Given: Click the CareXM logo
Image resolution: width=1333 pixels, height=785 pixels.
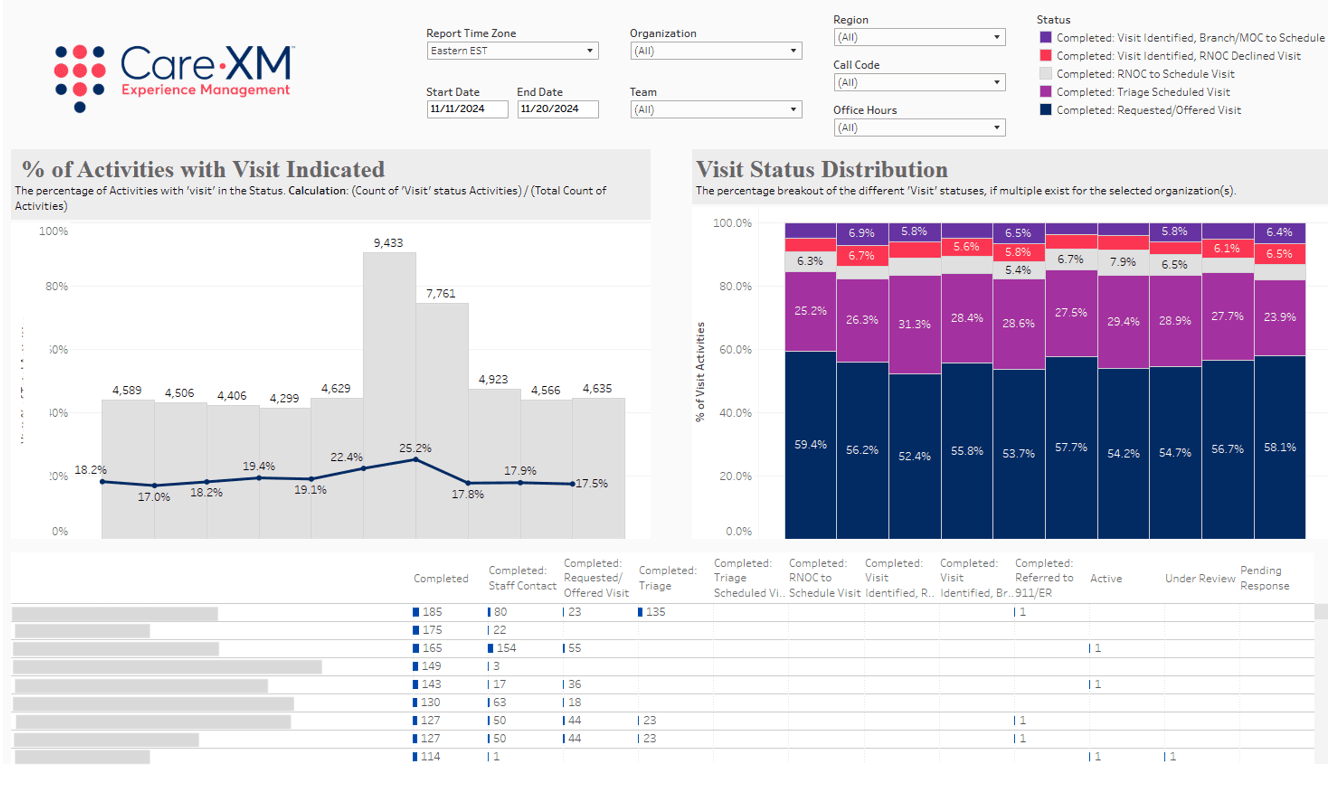Looking at the screenshot, I should click(x=173, y=77).
